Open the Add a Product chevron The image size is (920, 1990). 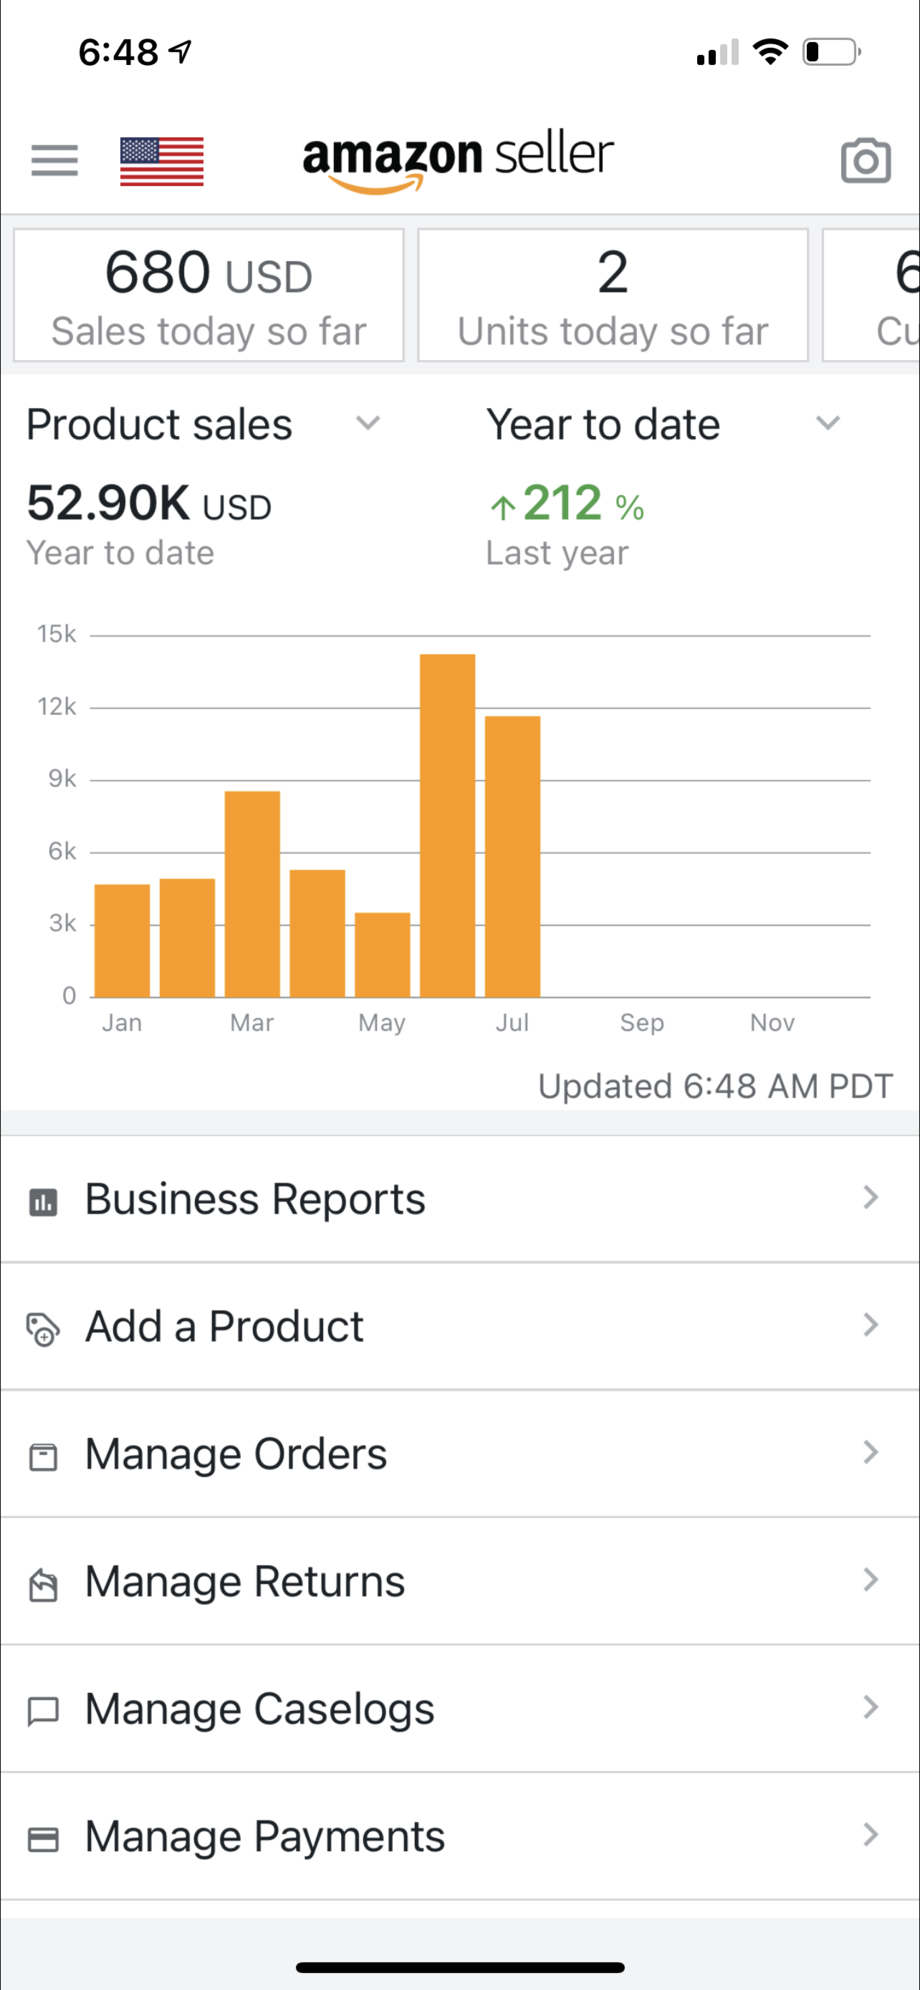pos(871,1325)
